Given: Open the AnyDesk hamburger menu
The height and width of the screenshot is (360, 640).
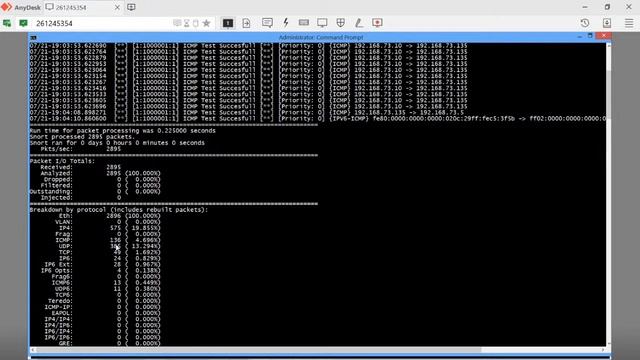Looking at the screenshot, I should [629, 23].
